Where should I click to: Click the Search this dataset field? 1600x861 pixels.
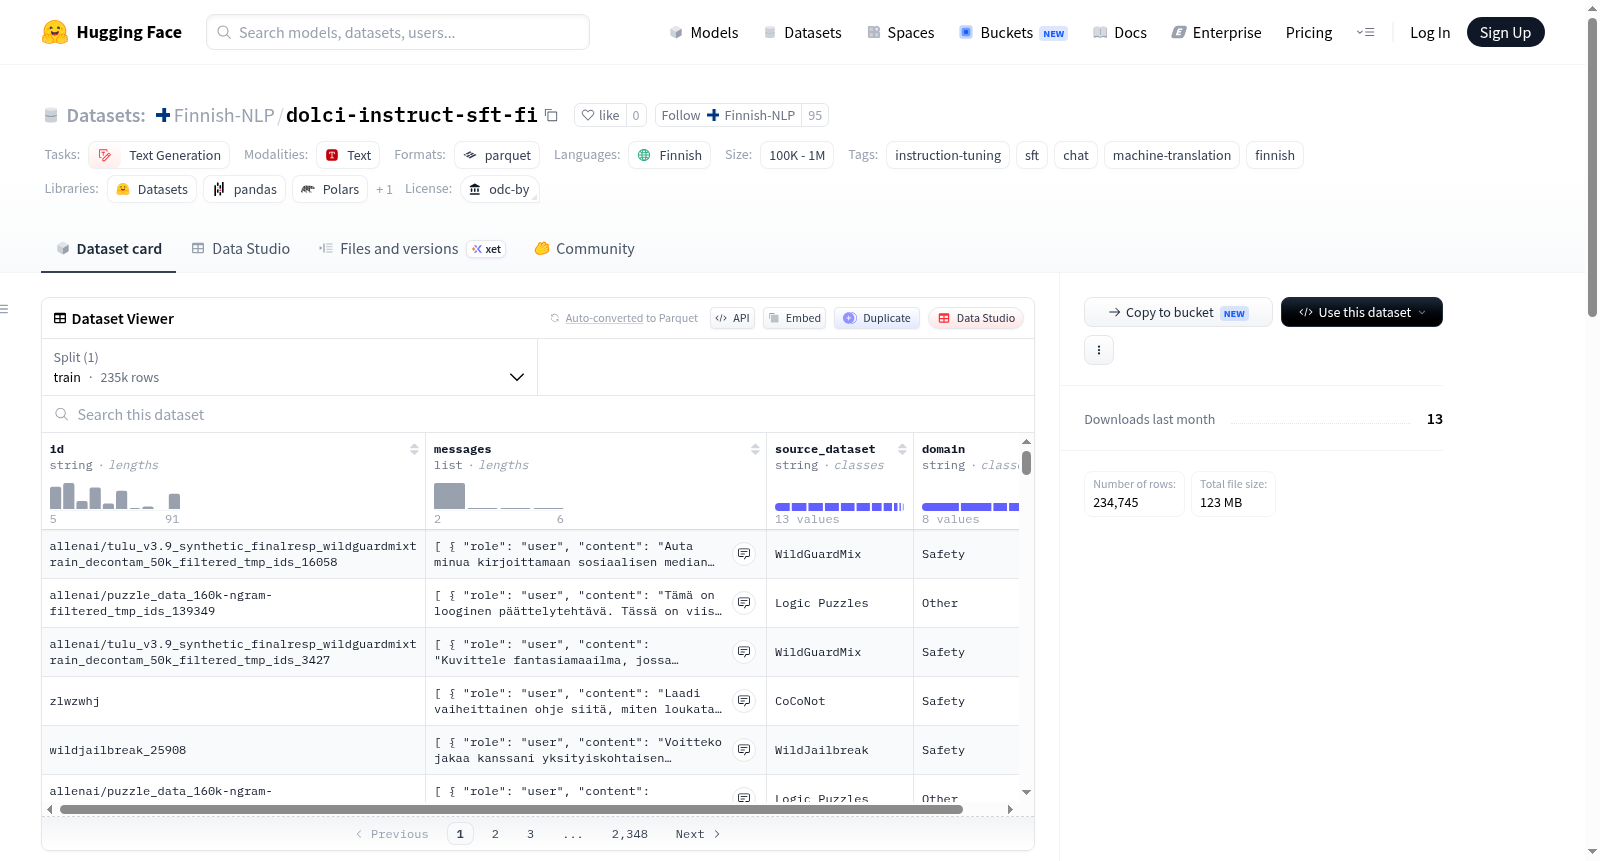point(538,414)
